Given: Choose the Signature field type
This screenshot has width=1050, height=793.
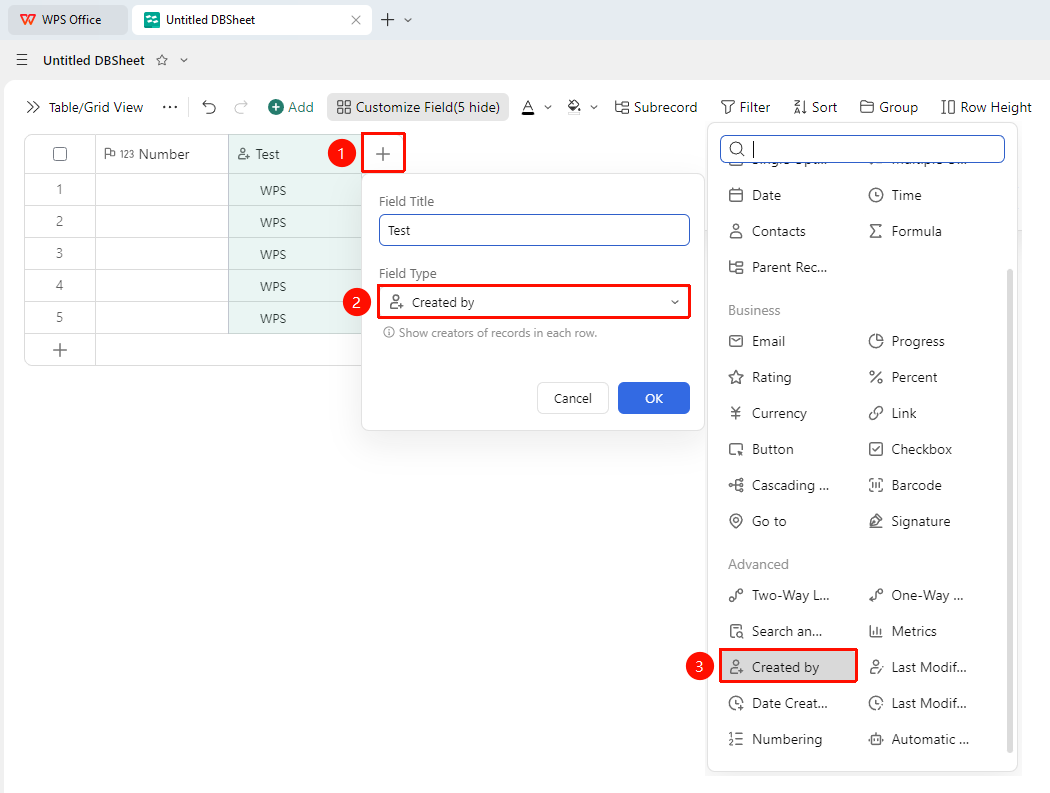Looking at the screenshot, I should pyautogui.click(x=909, y=521).
